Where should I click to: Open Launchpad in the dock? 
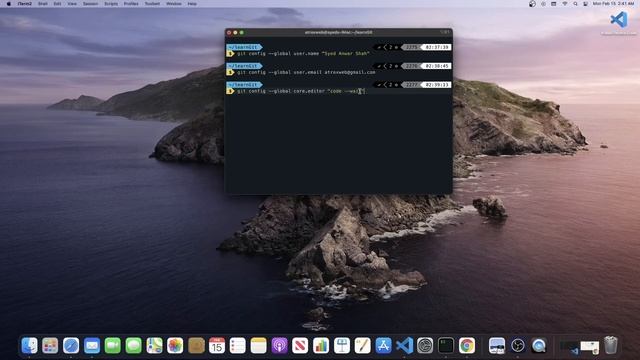tap(50, 346)
